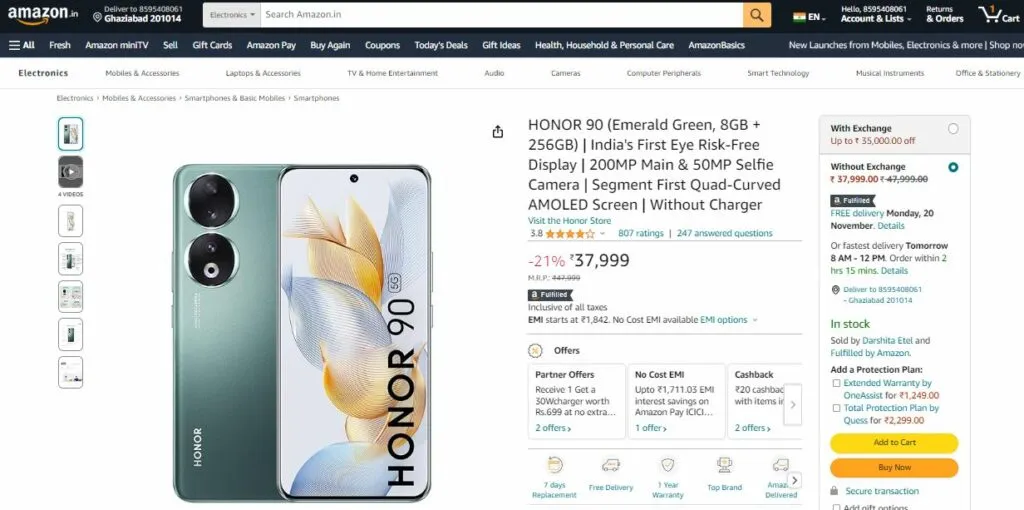Open the 4 VIDEOS thumbnail
Viewport: 1024px width, 510px height.
(x=71, y=172)
